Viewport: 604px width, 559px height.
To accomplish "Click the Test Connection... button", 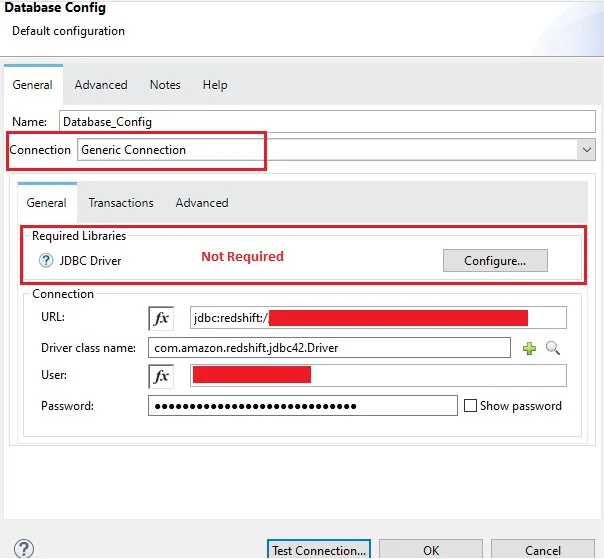I will (319, 550).
